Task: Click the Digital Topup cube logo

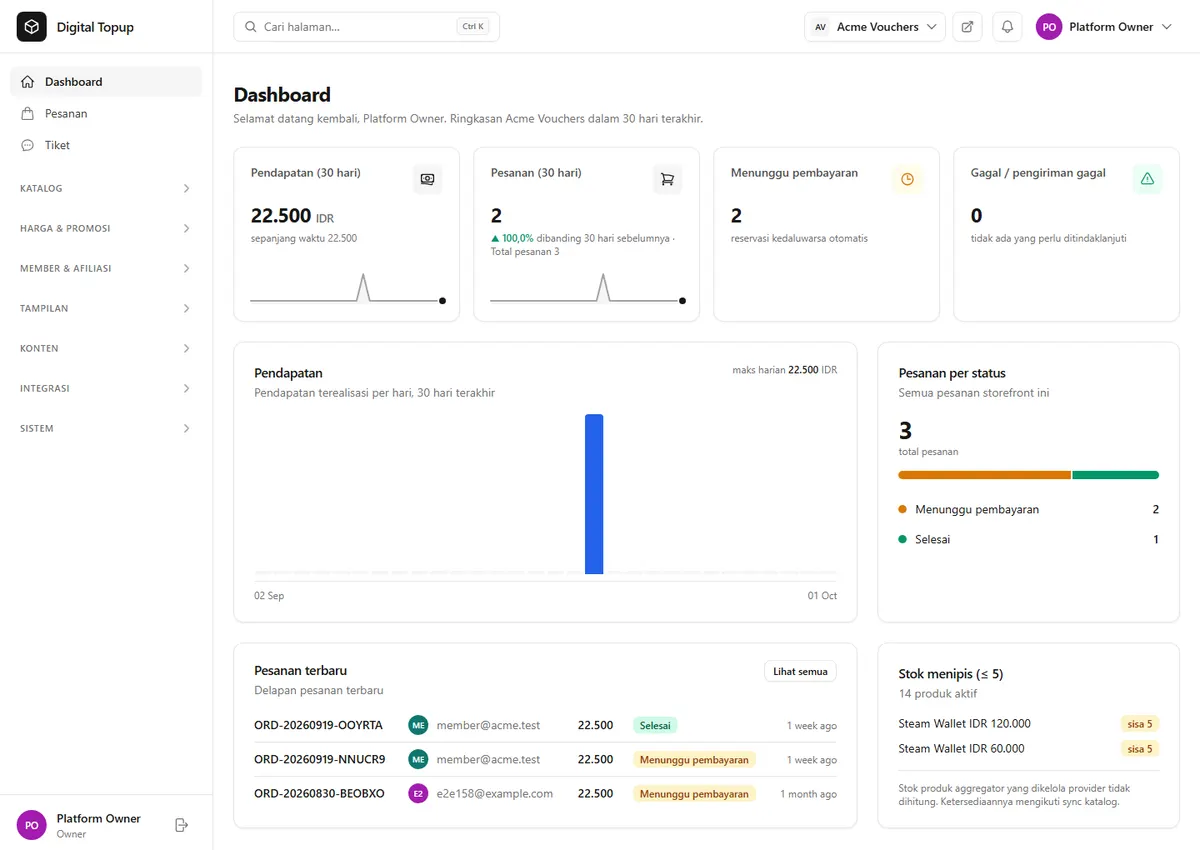Action: coord(32,27)
